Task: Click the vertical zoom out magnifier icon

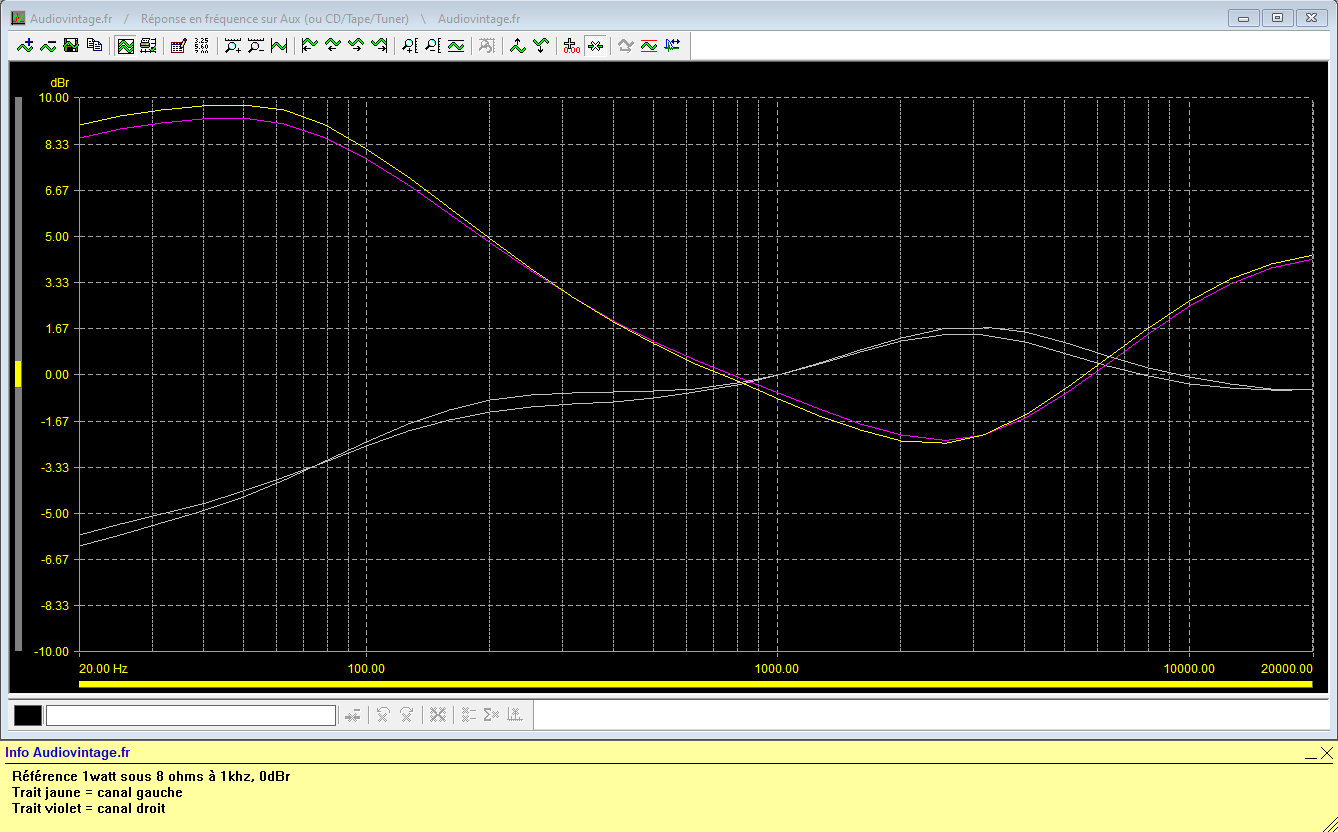Action: pos(432,45)
